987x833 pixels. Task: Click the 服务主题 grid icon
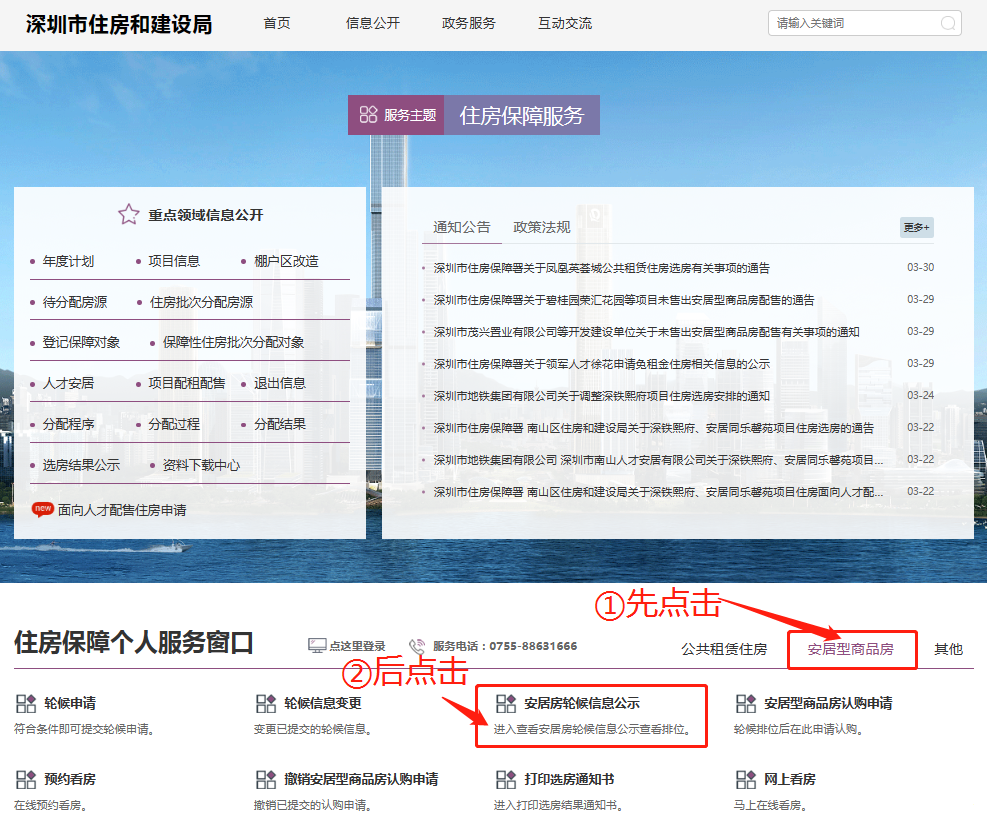[x=368, y=115]
